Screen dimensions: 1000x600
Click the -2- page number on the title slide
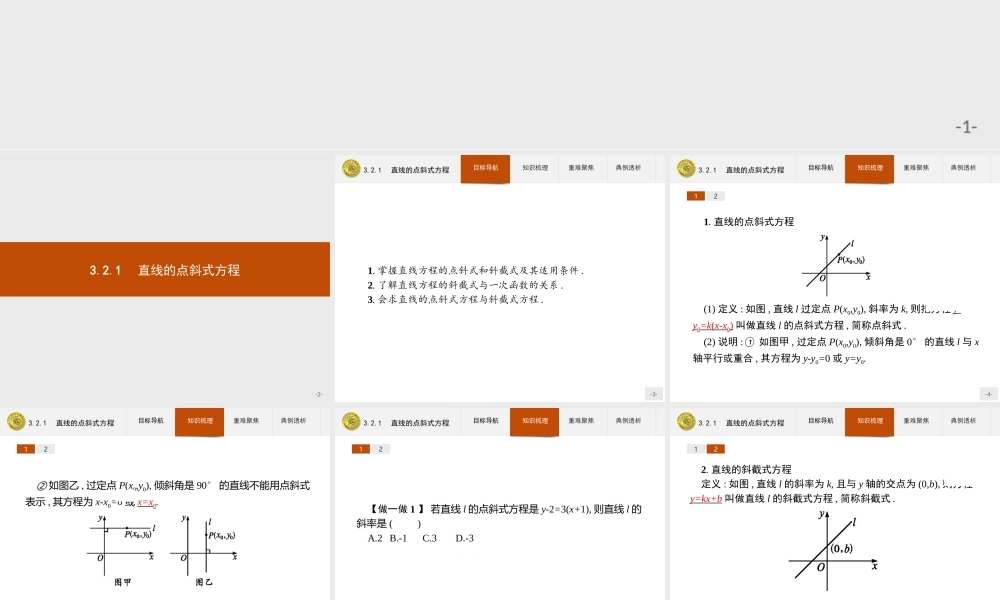(319, 394)
